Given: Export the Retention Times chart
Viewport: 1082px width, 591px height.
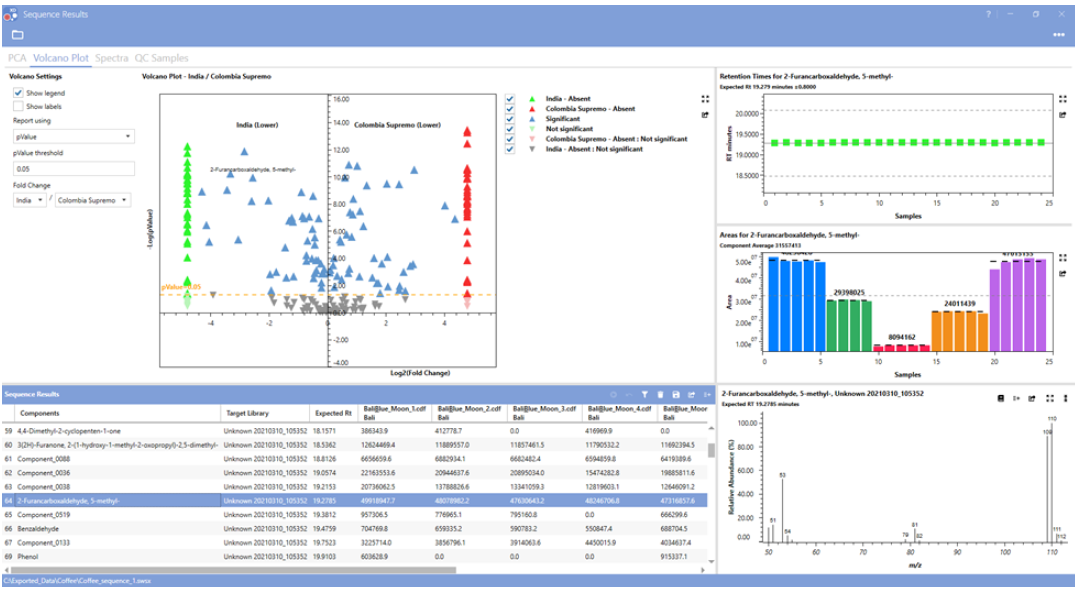Looking at the screenshot, I should [1063, 115].
